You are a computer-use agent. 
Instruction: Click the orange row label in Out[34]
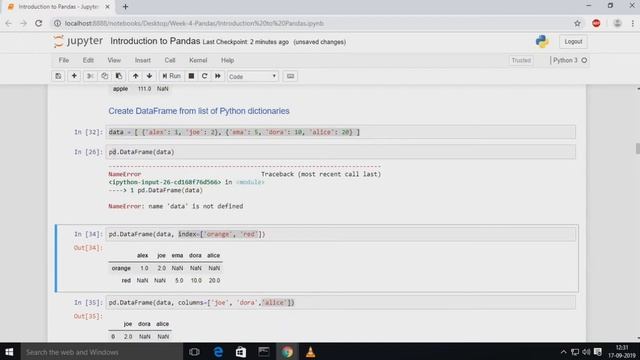[121, 268]
